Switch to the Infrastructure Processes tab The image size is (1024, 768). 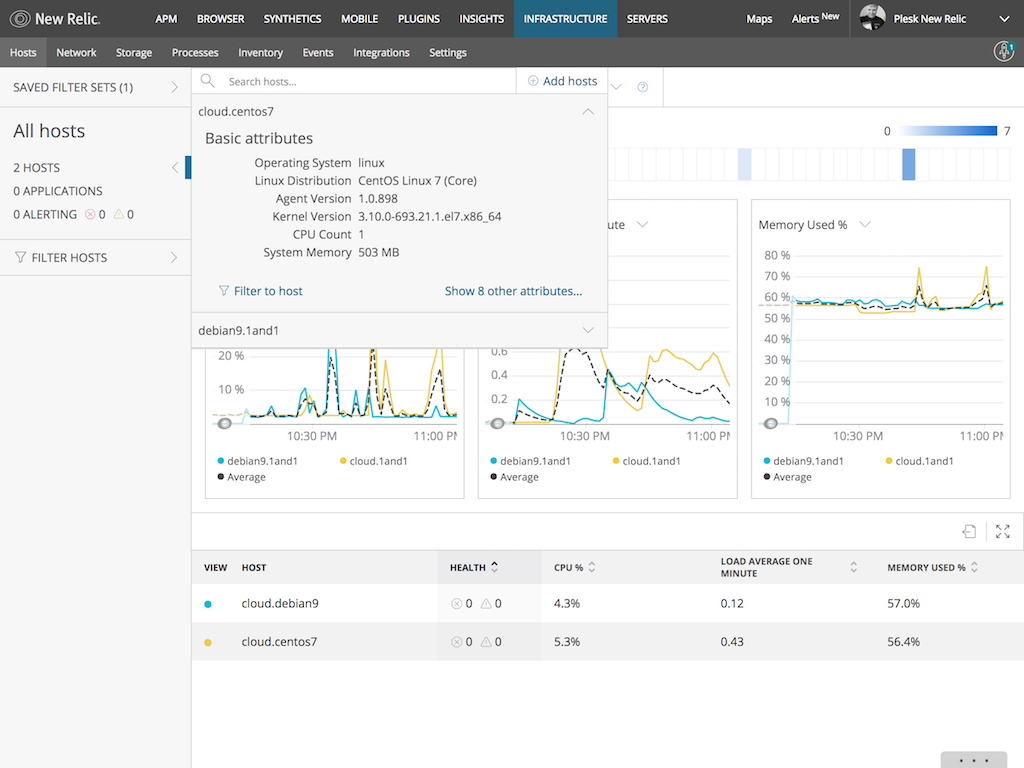194,52
